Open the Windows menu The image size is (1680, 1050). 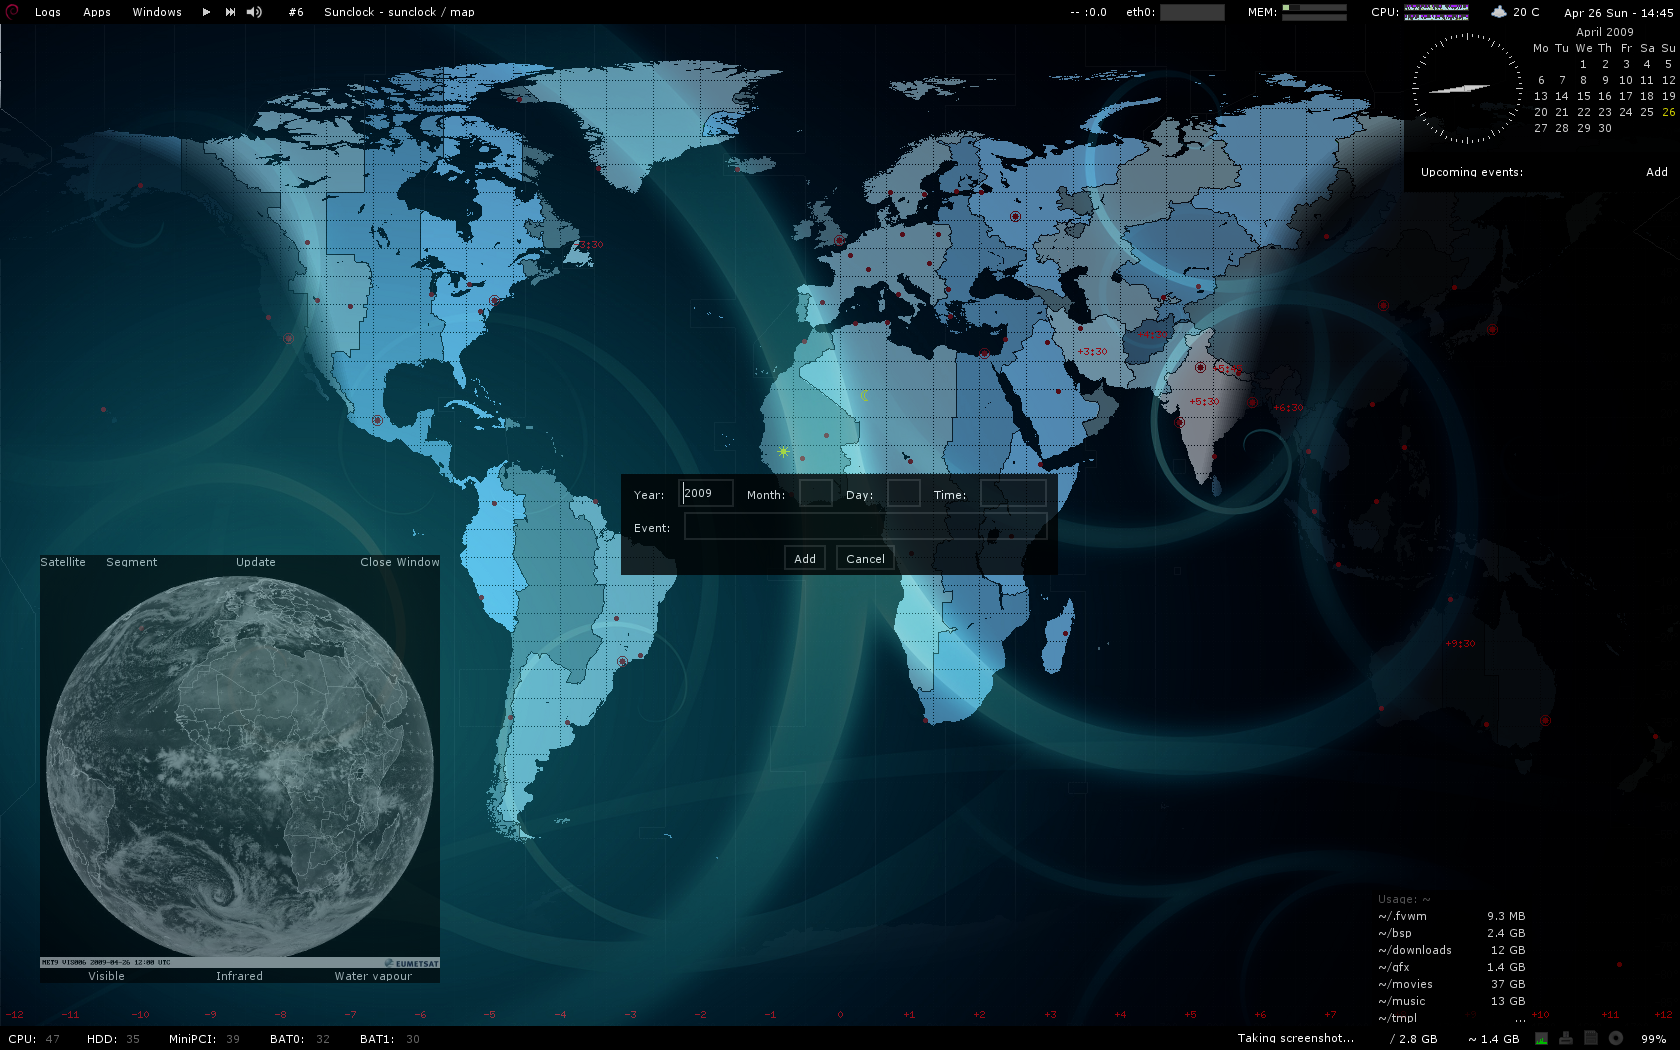[x=157, y=12]
